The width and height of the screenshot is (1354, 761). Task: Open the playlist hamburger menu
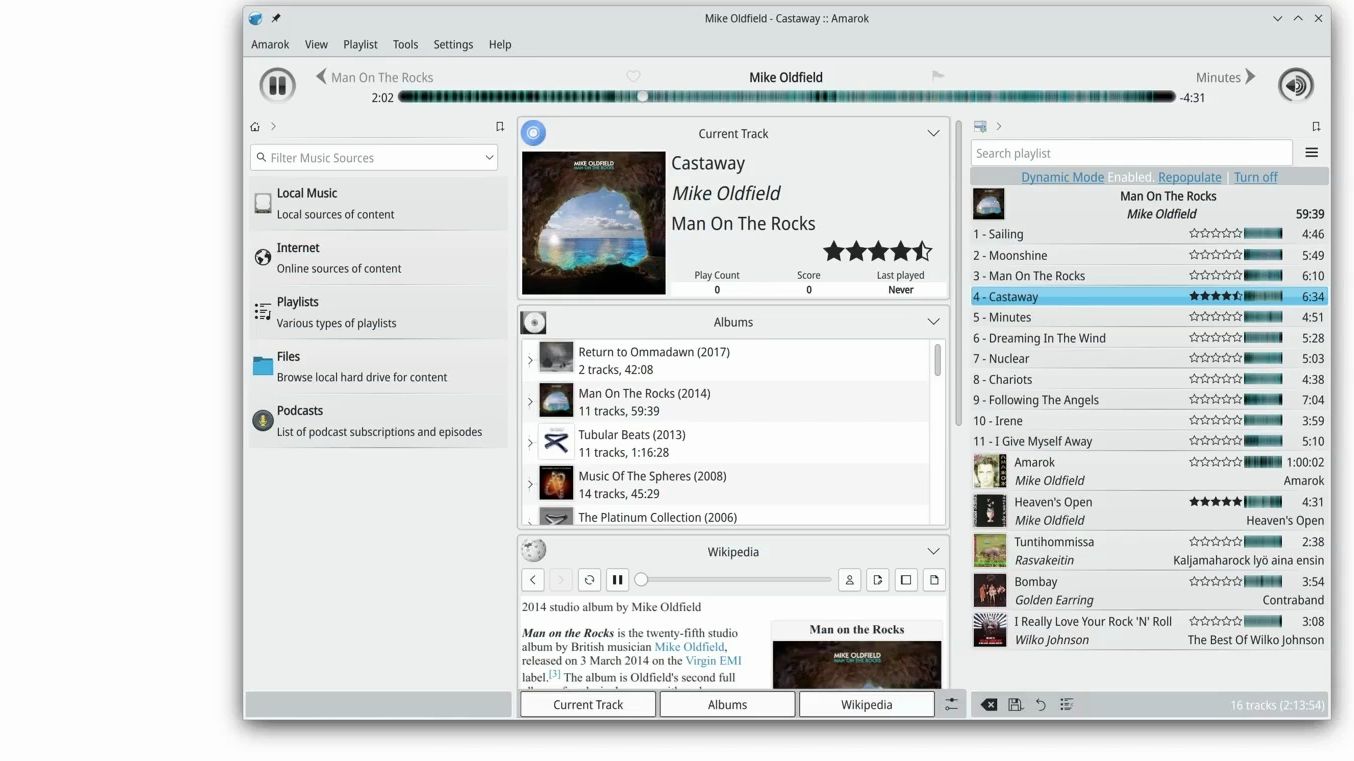(1312, 153)
